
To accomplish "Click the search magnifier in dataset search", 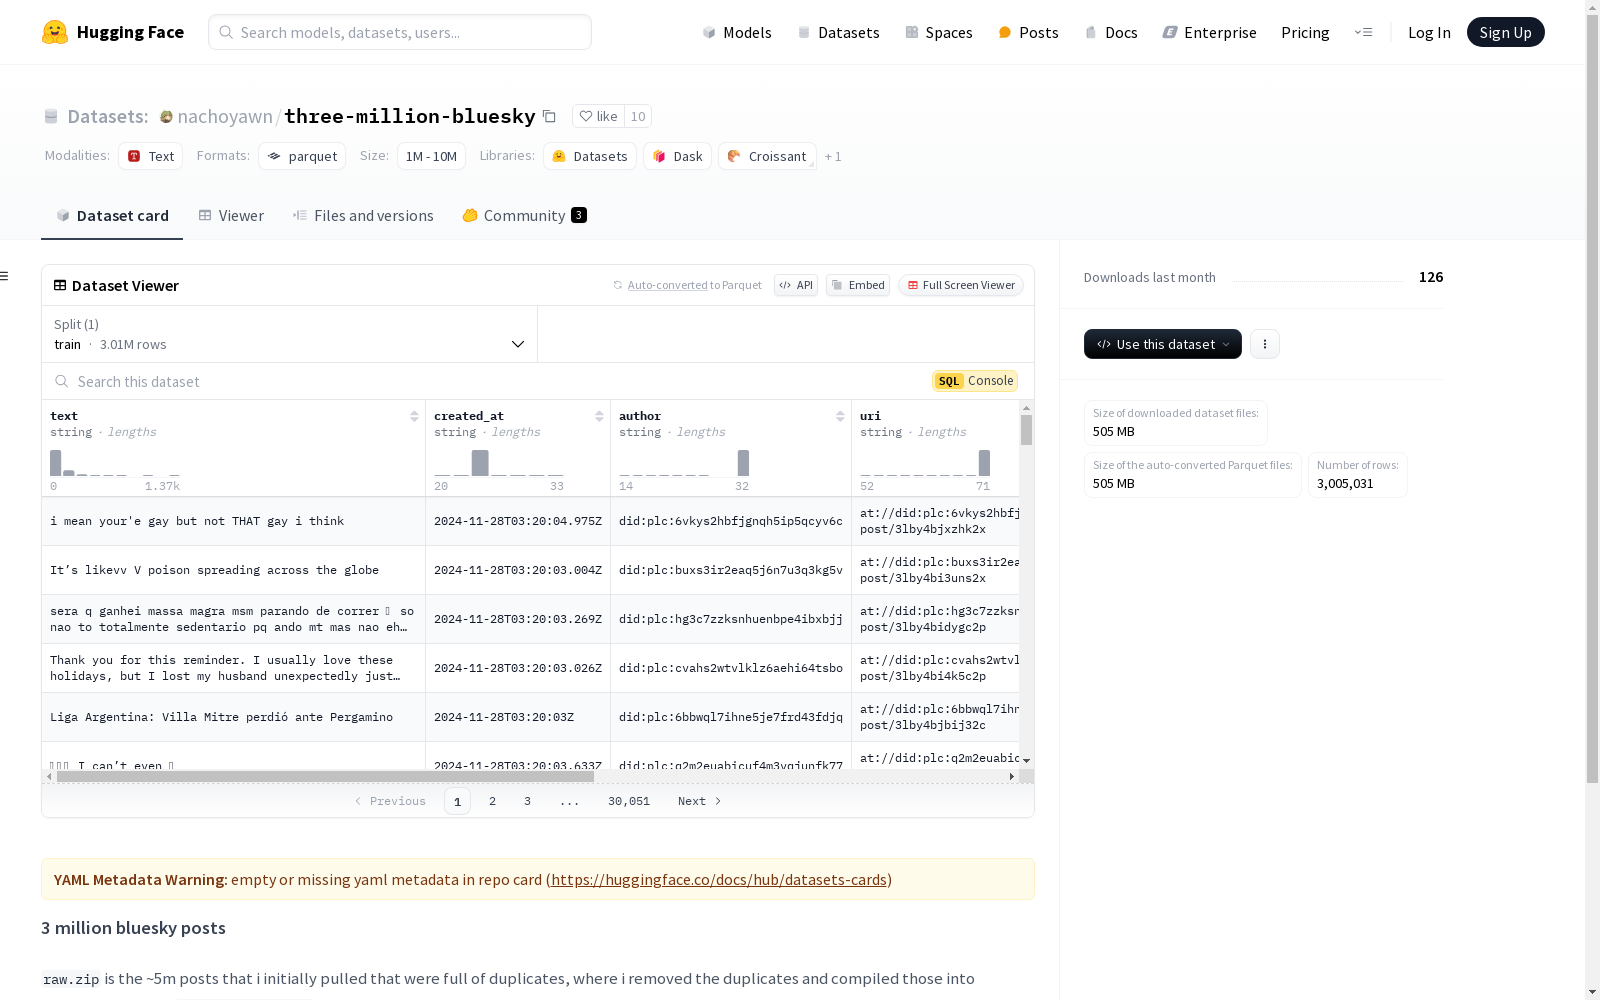I will pyautogui.click(x=62, y=381).
